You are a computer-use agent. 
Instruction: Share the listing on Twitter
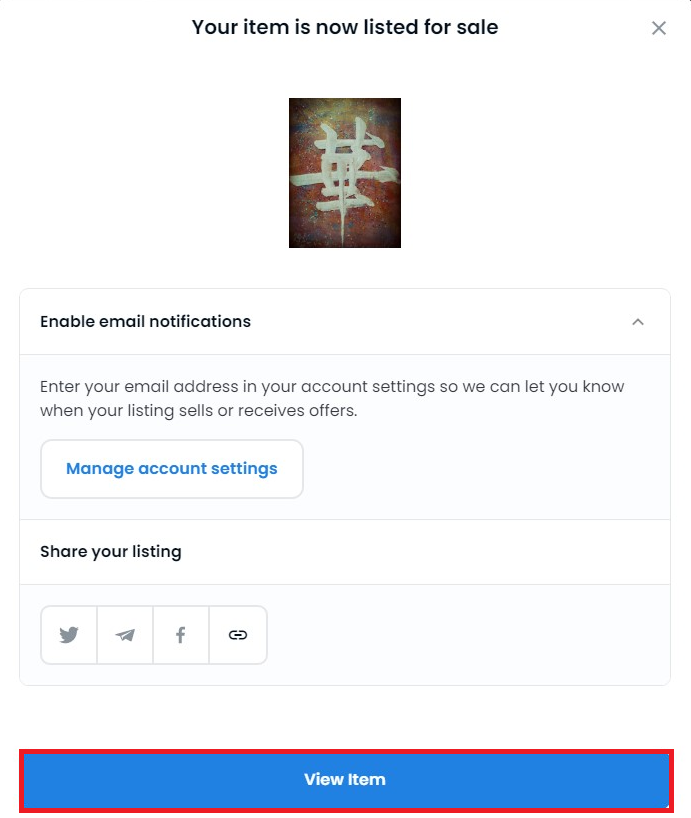coord(69,635)
